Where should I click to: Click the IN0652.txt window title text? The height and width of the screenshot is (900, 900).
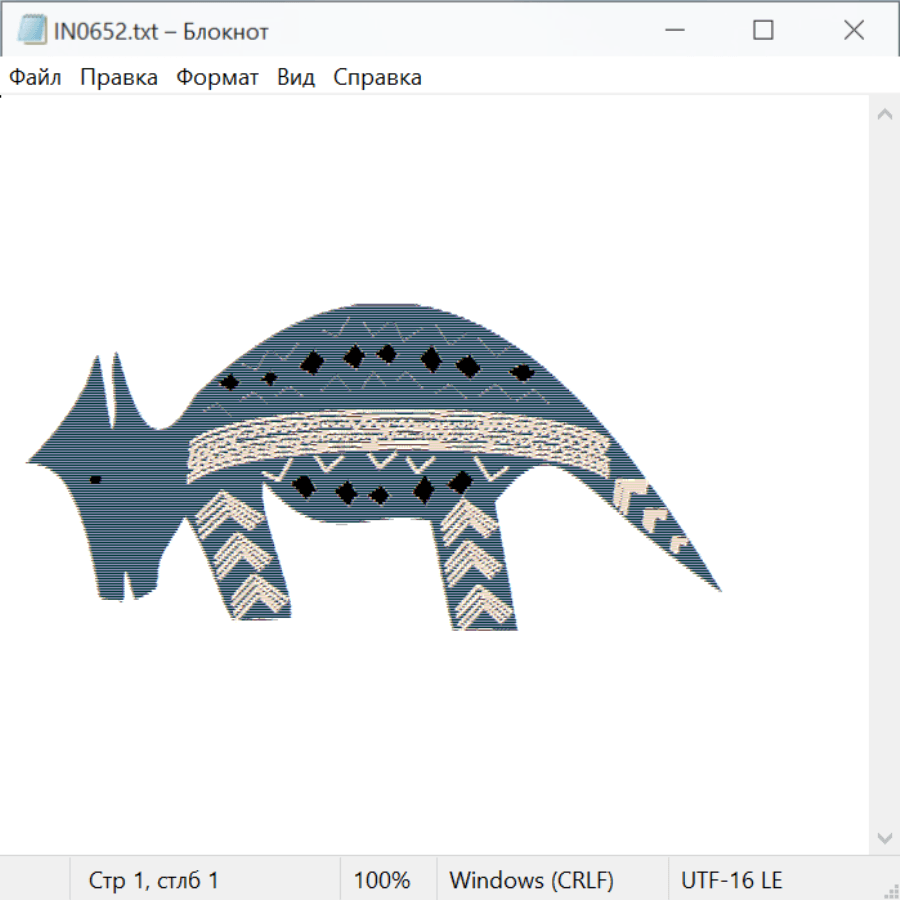pos(161,31)
